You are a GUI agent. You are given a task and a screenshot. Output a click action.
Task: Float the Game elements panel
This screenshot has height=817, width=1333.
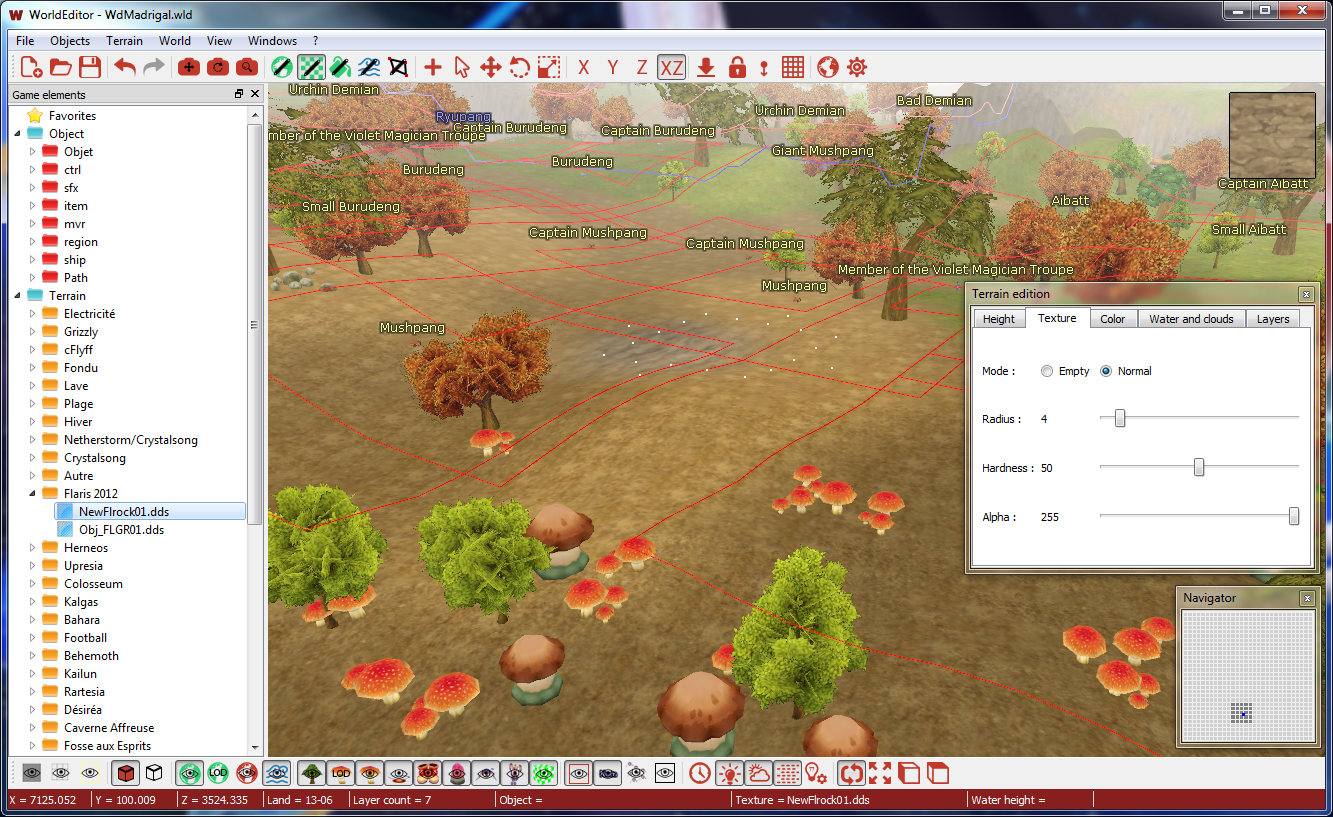239,94
